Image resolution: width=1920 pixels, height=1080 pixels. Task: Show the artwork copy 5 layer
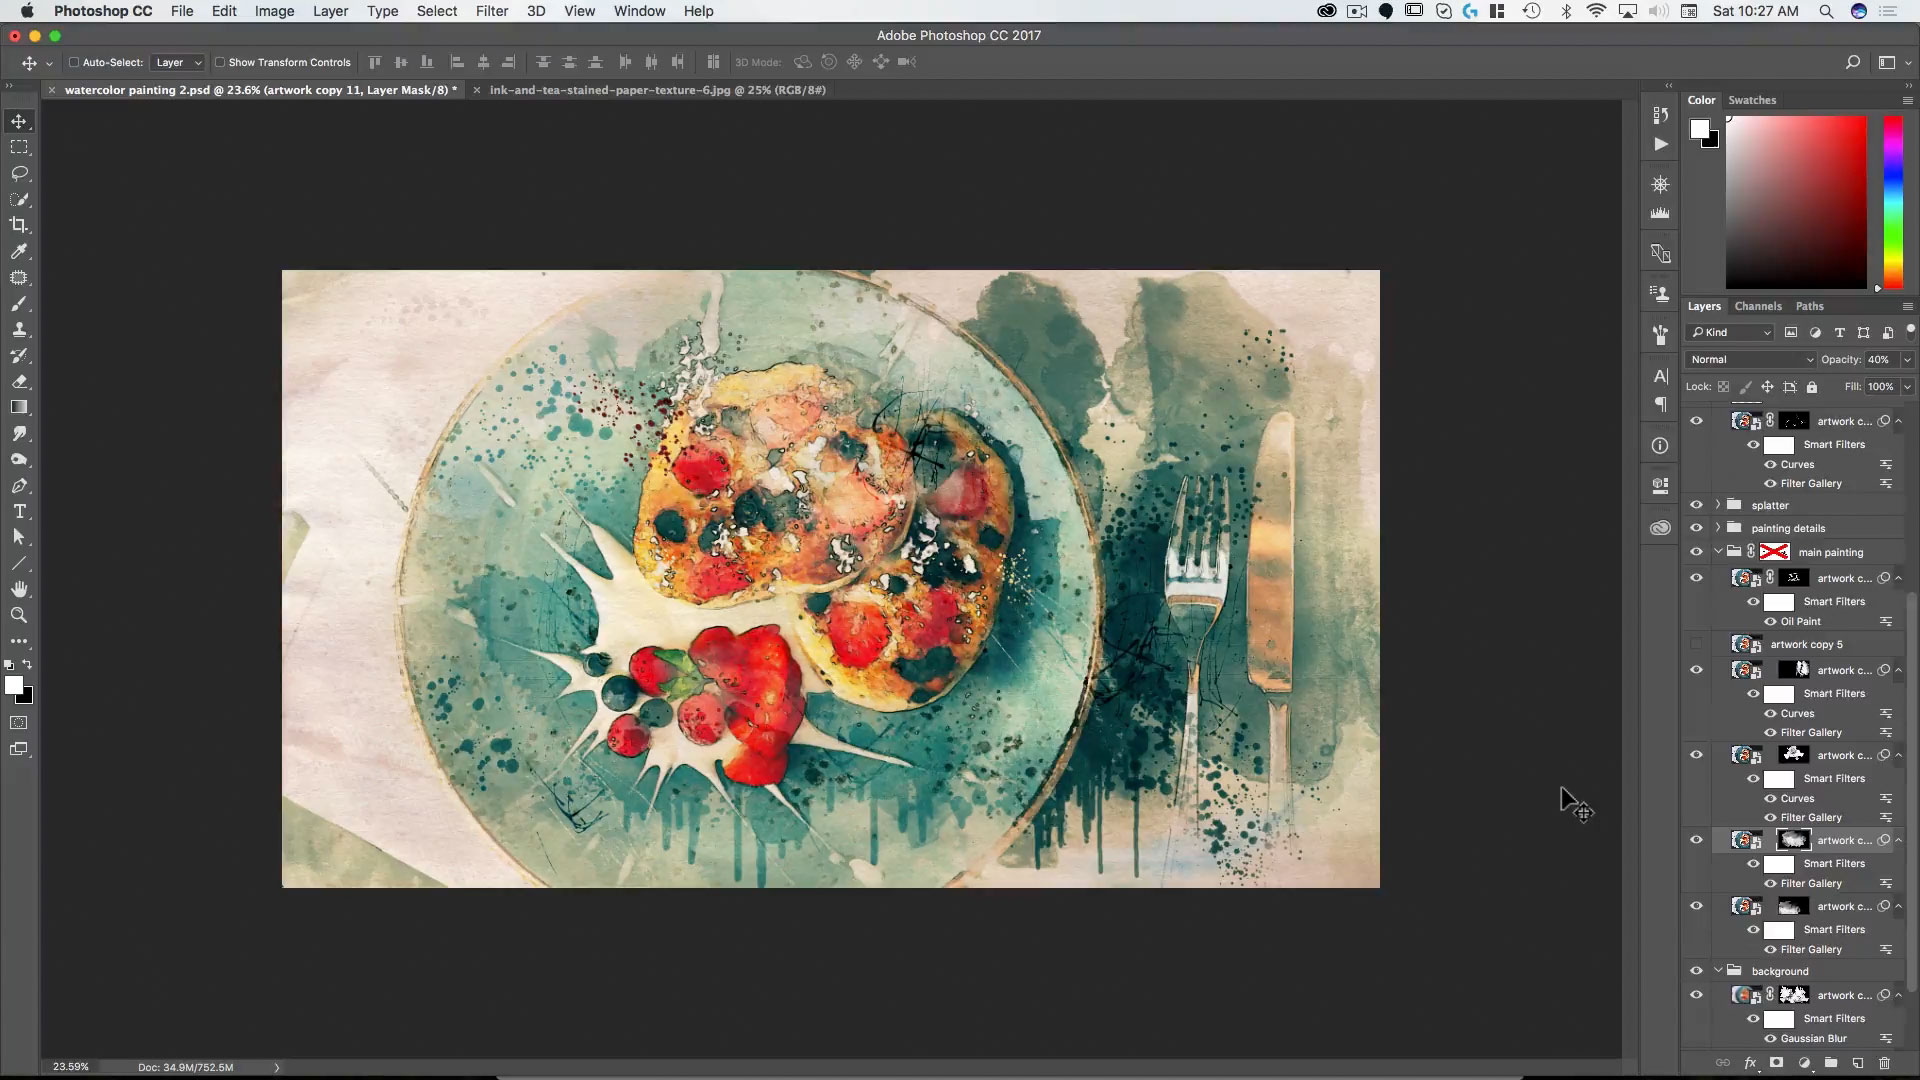point(1697,644)
